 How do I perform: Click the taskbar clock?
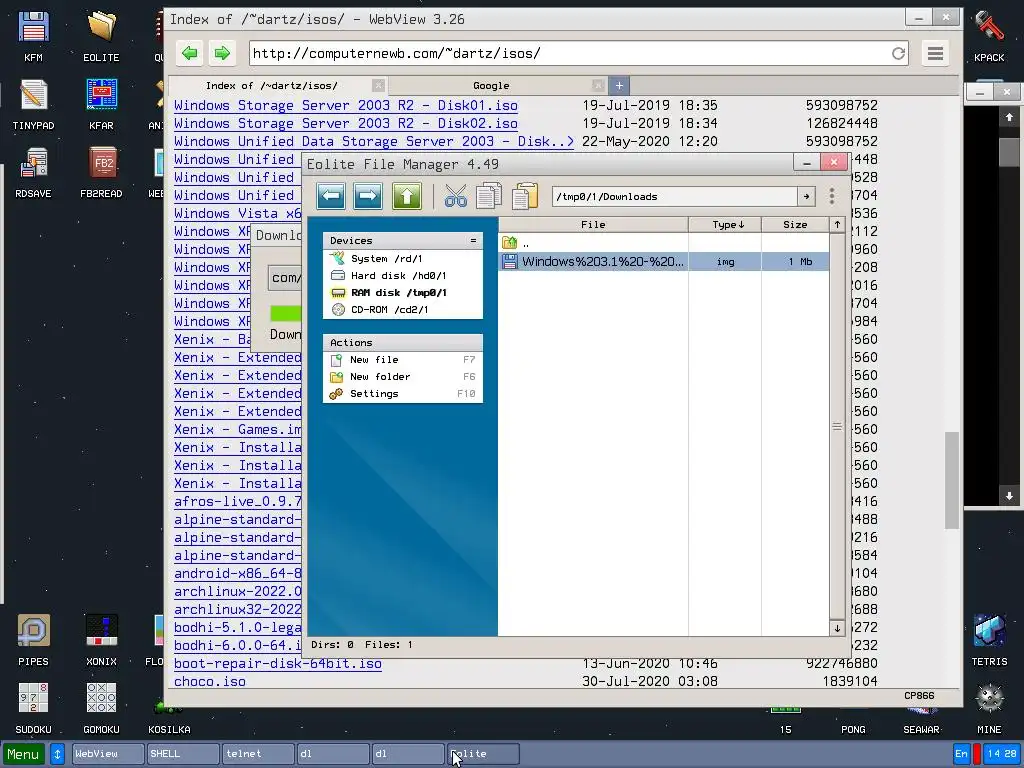pyautogui.click(x=1002, y=754)
